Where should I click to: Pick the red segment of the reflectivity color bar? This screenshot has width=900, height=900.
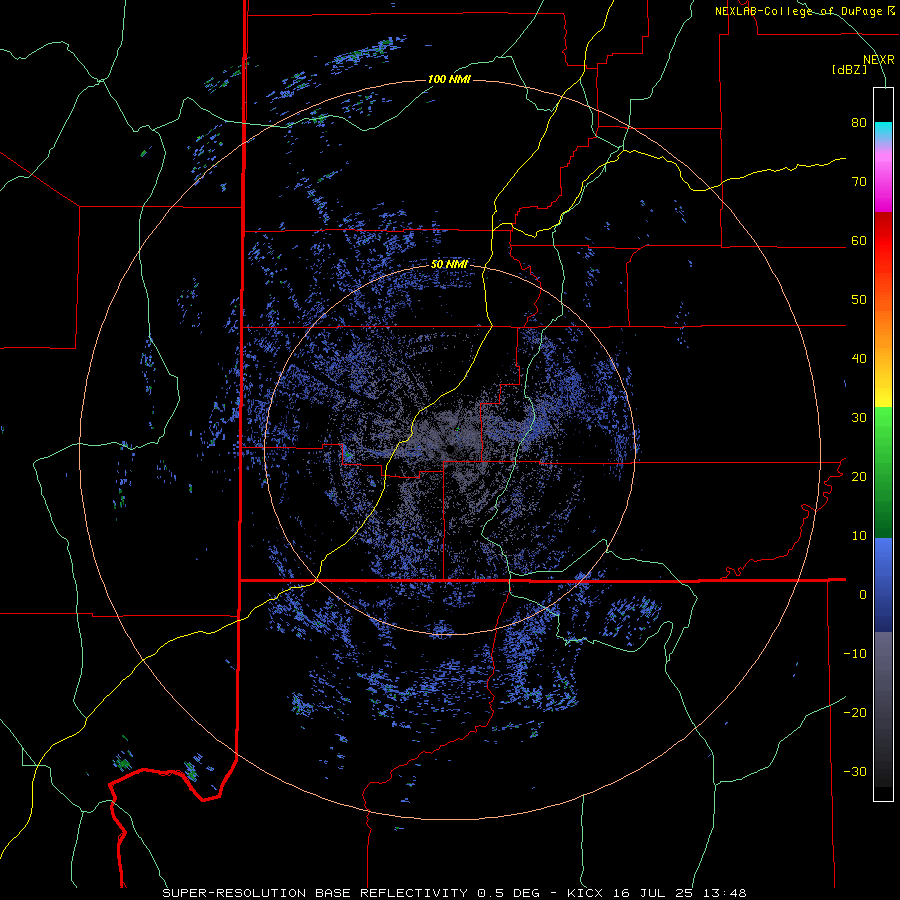tap(883, 242)
